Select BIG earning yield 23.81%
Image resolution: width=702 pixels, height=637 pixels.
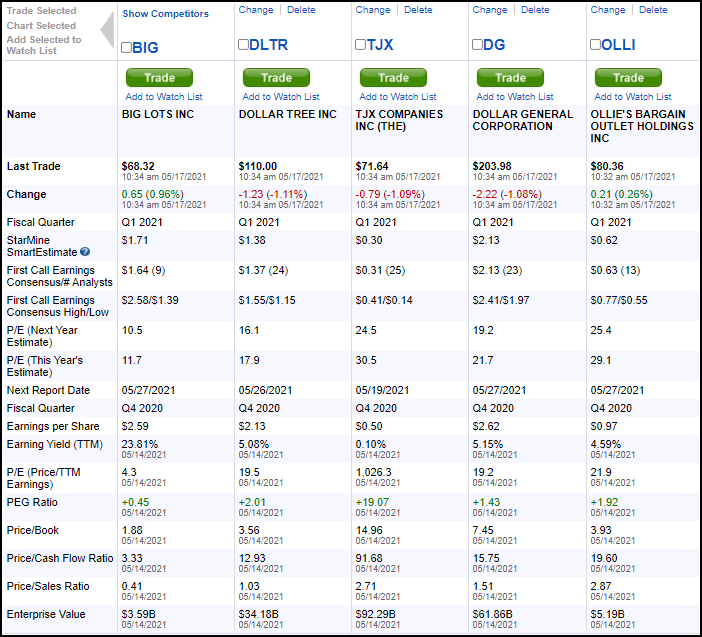140,444
